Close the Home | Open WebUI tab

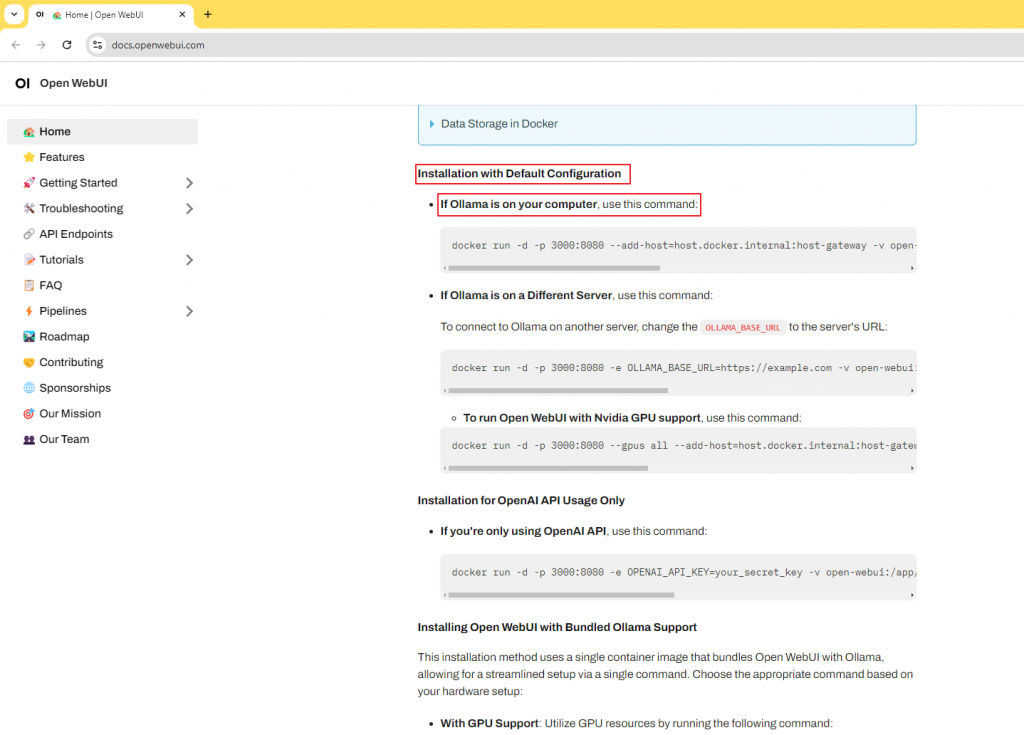pos(182,14)
